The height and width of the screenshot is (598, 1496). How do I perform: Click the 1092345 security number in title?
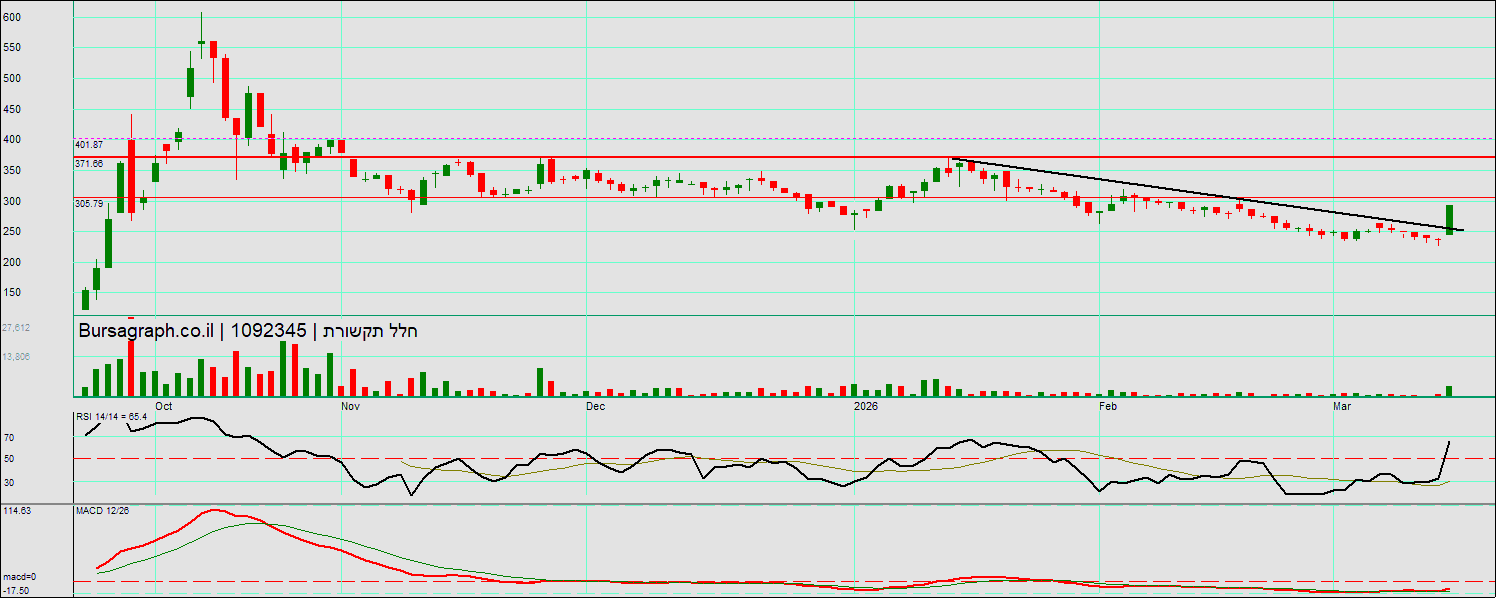268,331
